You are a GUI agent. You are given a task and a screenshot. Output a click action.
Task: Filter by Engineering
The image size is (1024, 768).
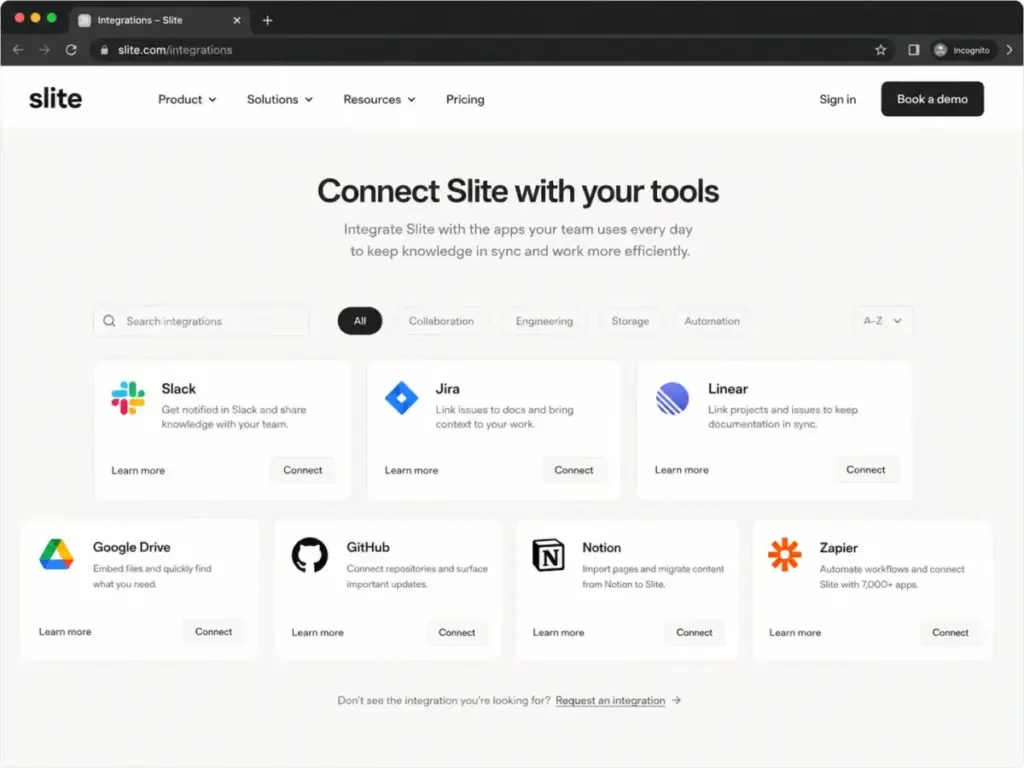544,321
